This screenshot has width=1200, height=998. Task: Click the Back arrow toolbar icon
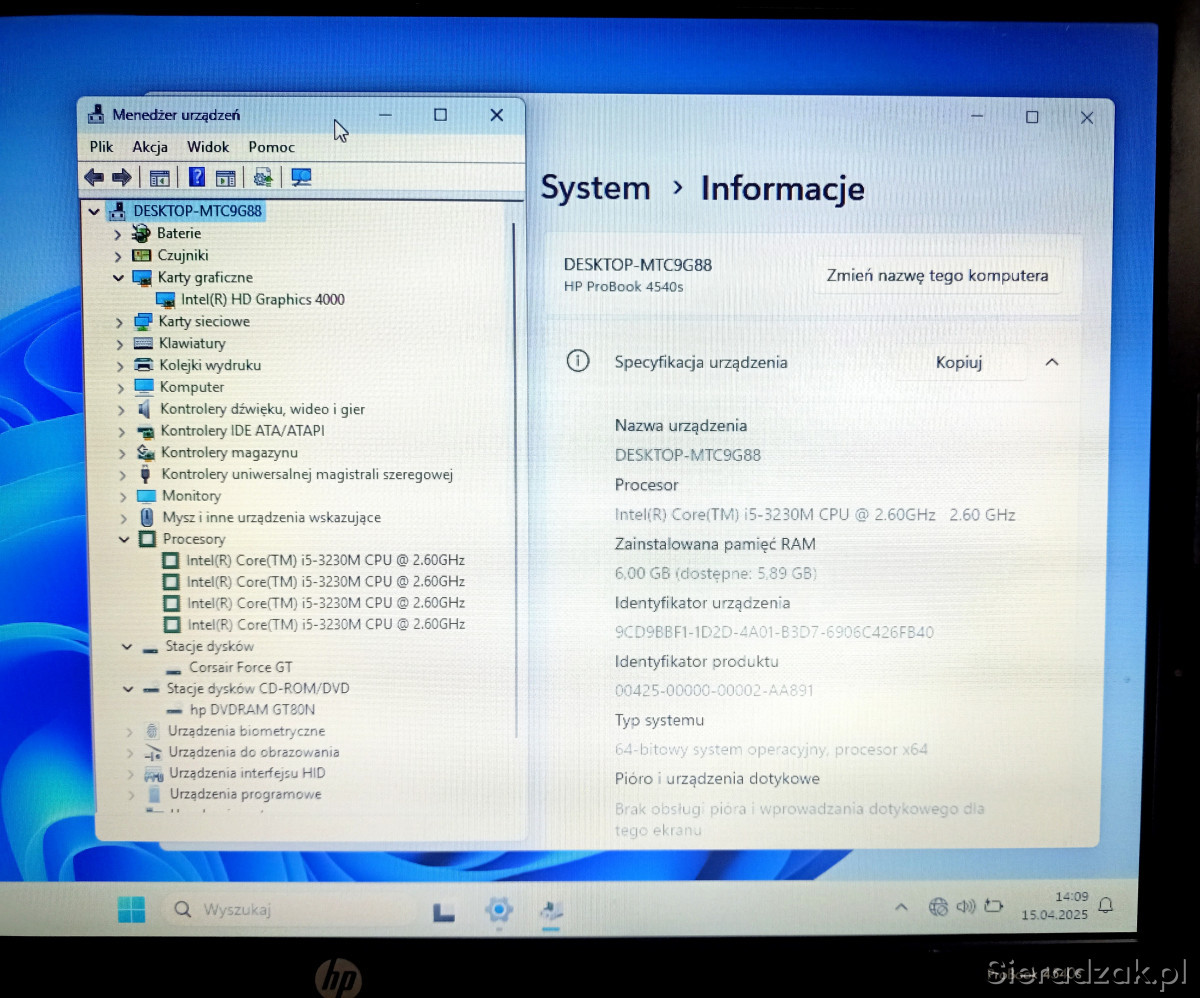[x=94, y=178]
